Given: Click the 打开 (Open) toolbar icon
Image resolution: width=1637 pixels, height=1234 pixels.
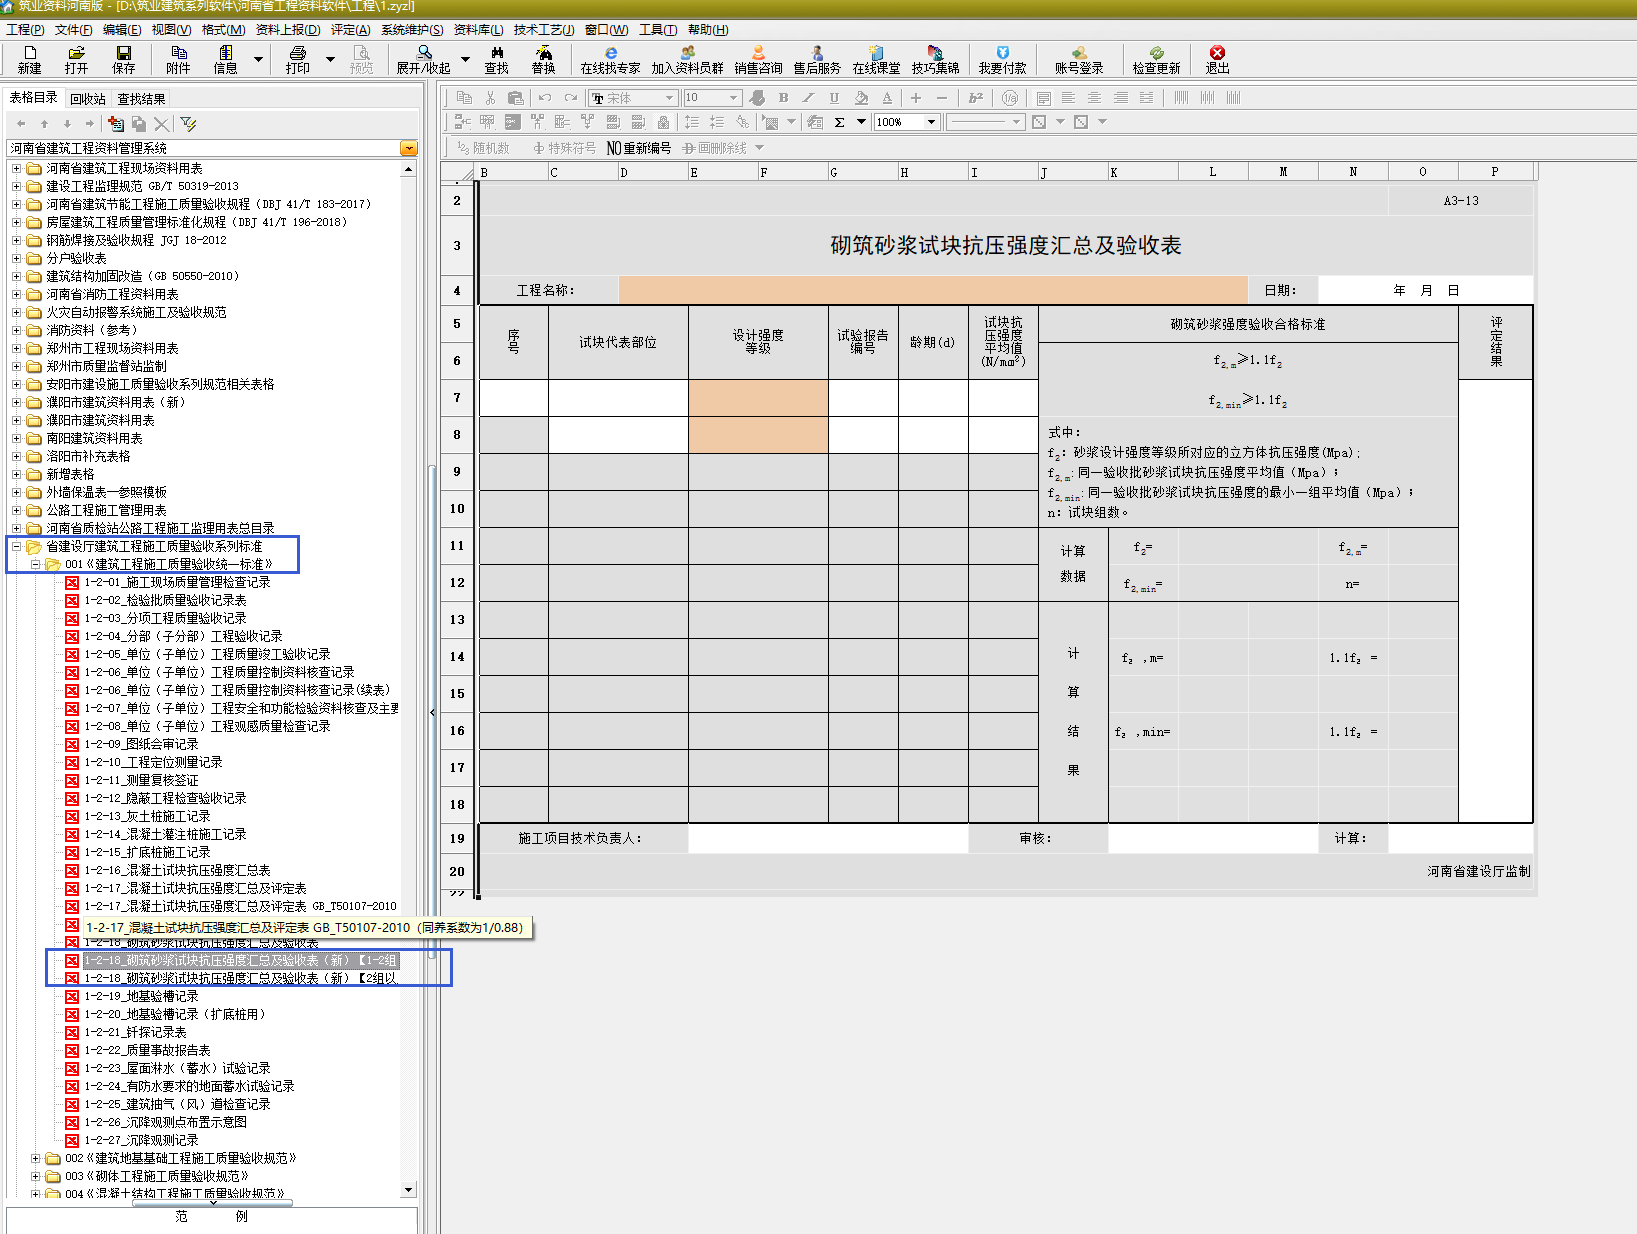Looking at the screenshot, I should tap(76, 60).
